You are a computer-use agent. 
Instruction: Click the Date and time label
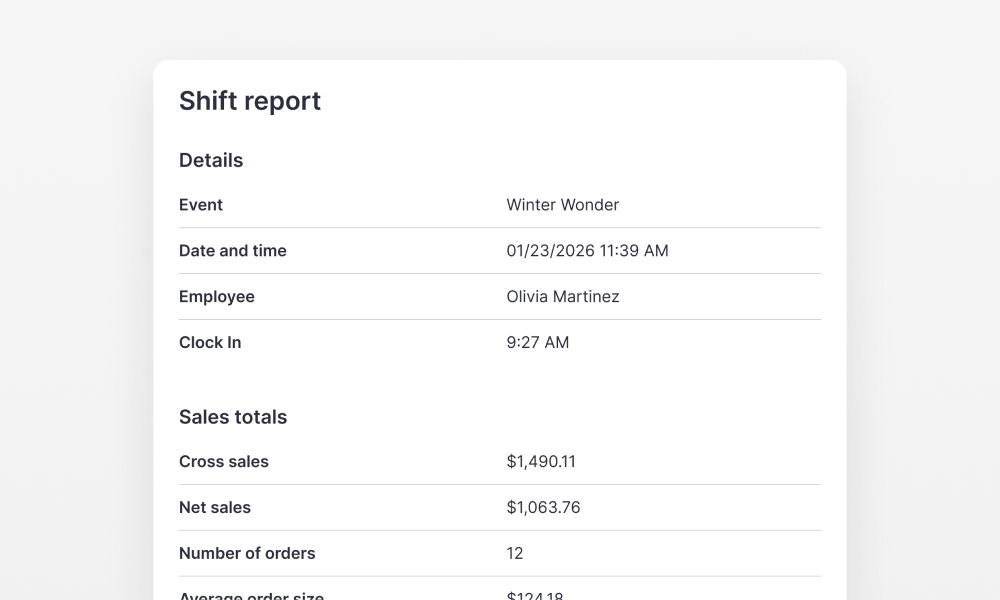[233, 251]
